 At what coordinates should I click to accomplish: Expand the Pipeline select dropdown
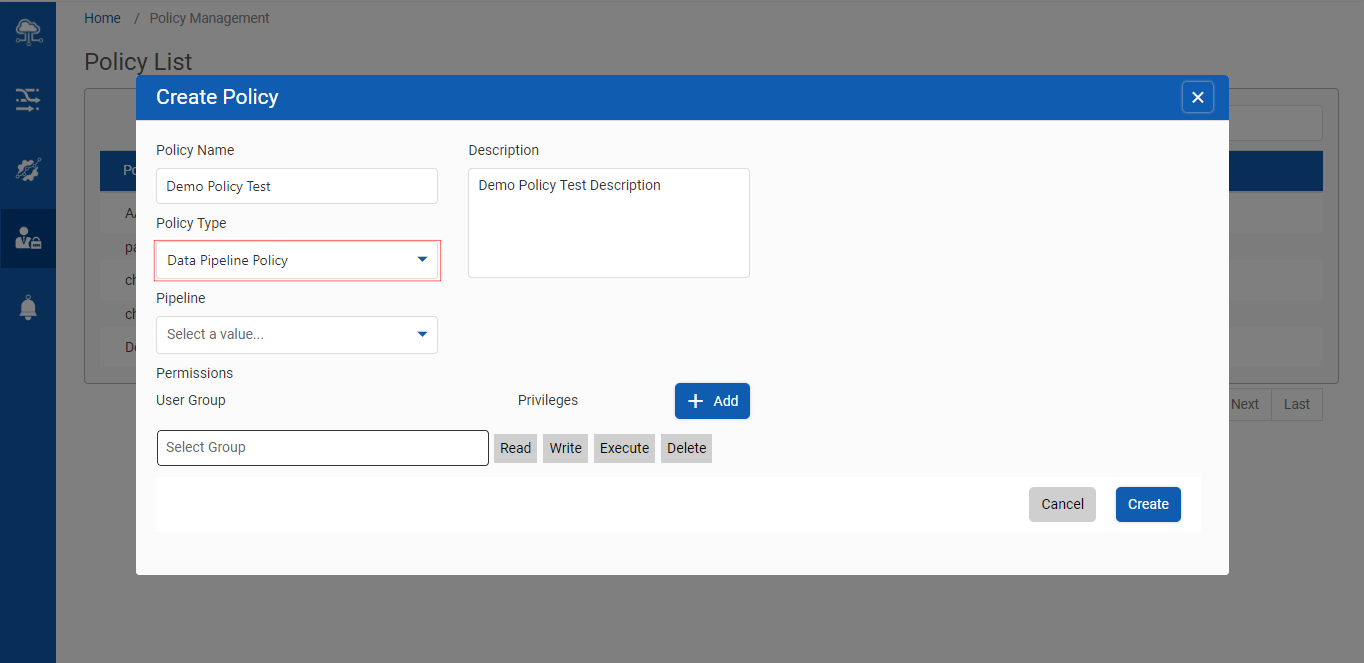pyautogui.click(x=297, y=334)
